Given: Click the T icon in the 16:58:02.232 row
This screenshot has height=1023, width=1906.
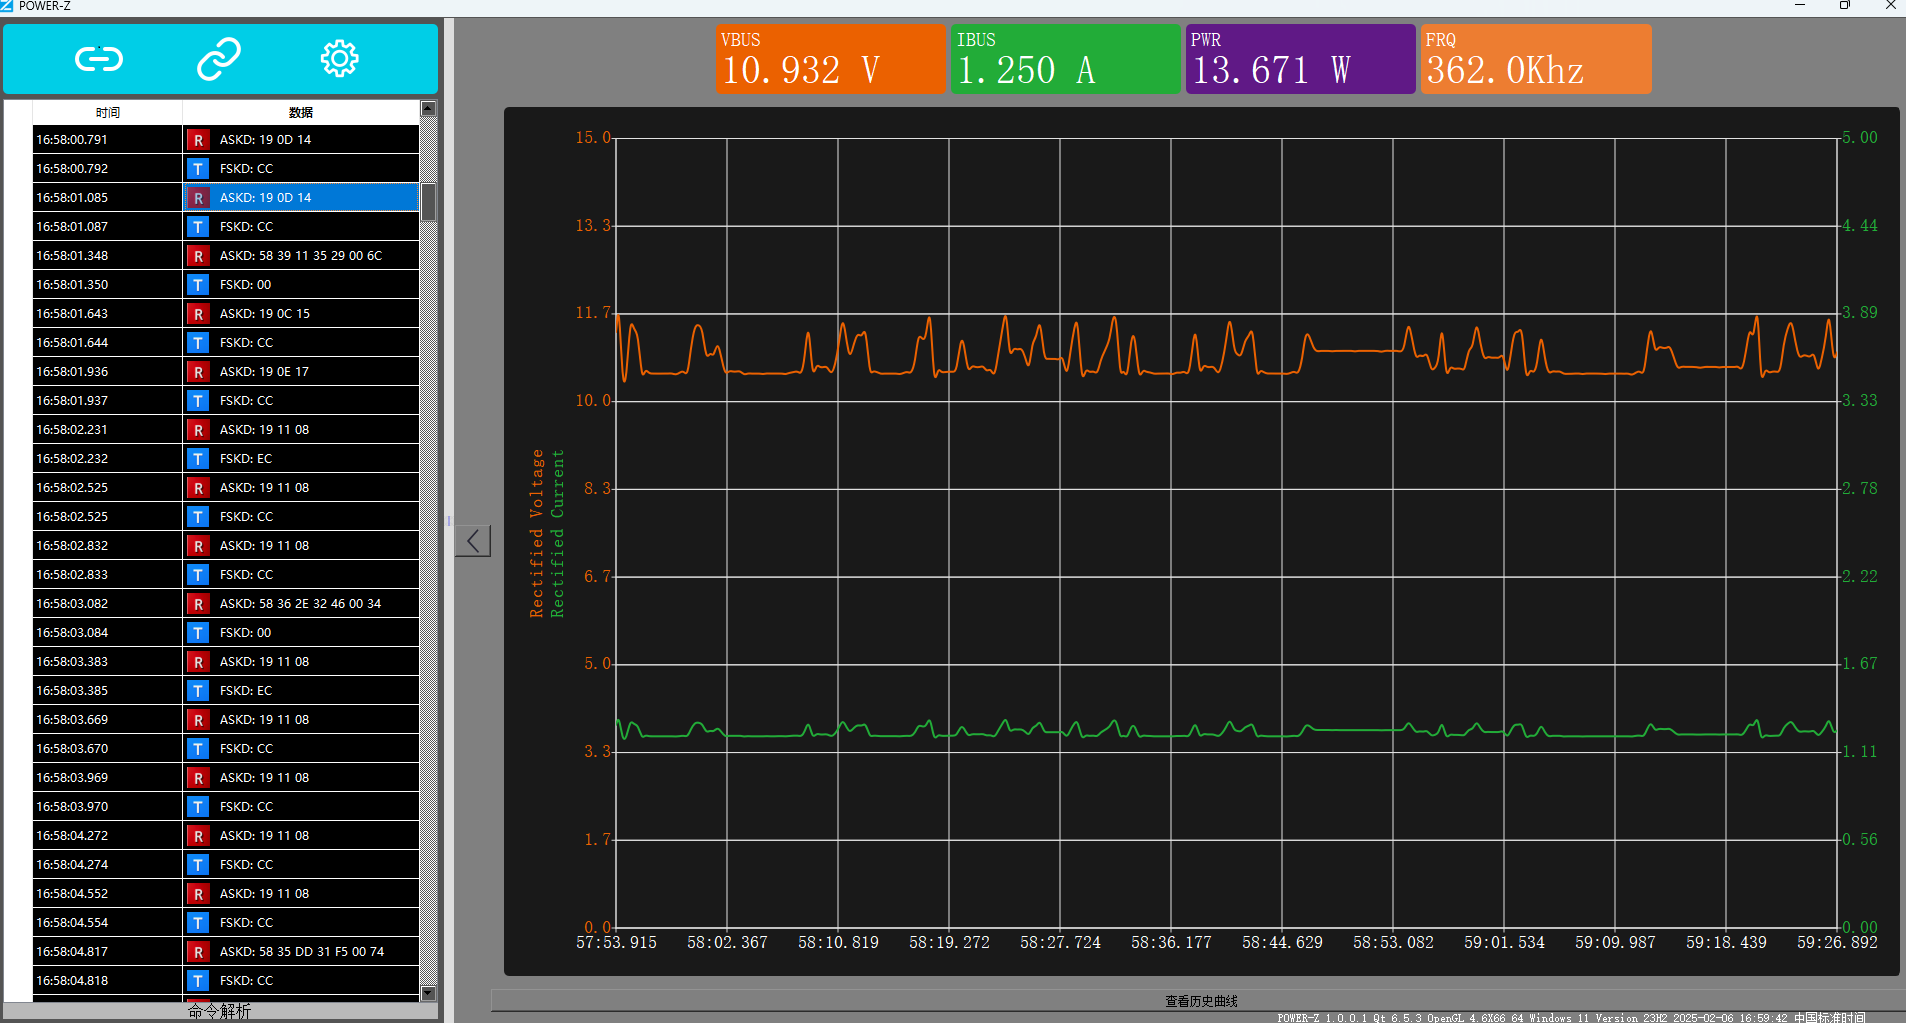Looking at the screenshot, I should [x=198, y=459].
